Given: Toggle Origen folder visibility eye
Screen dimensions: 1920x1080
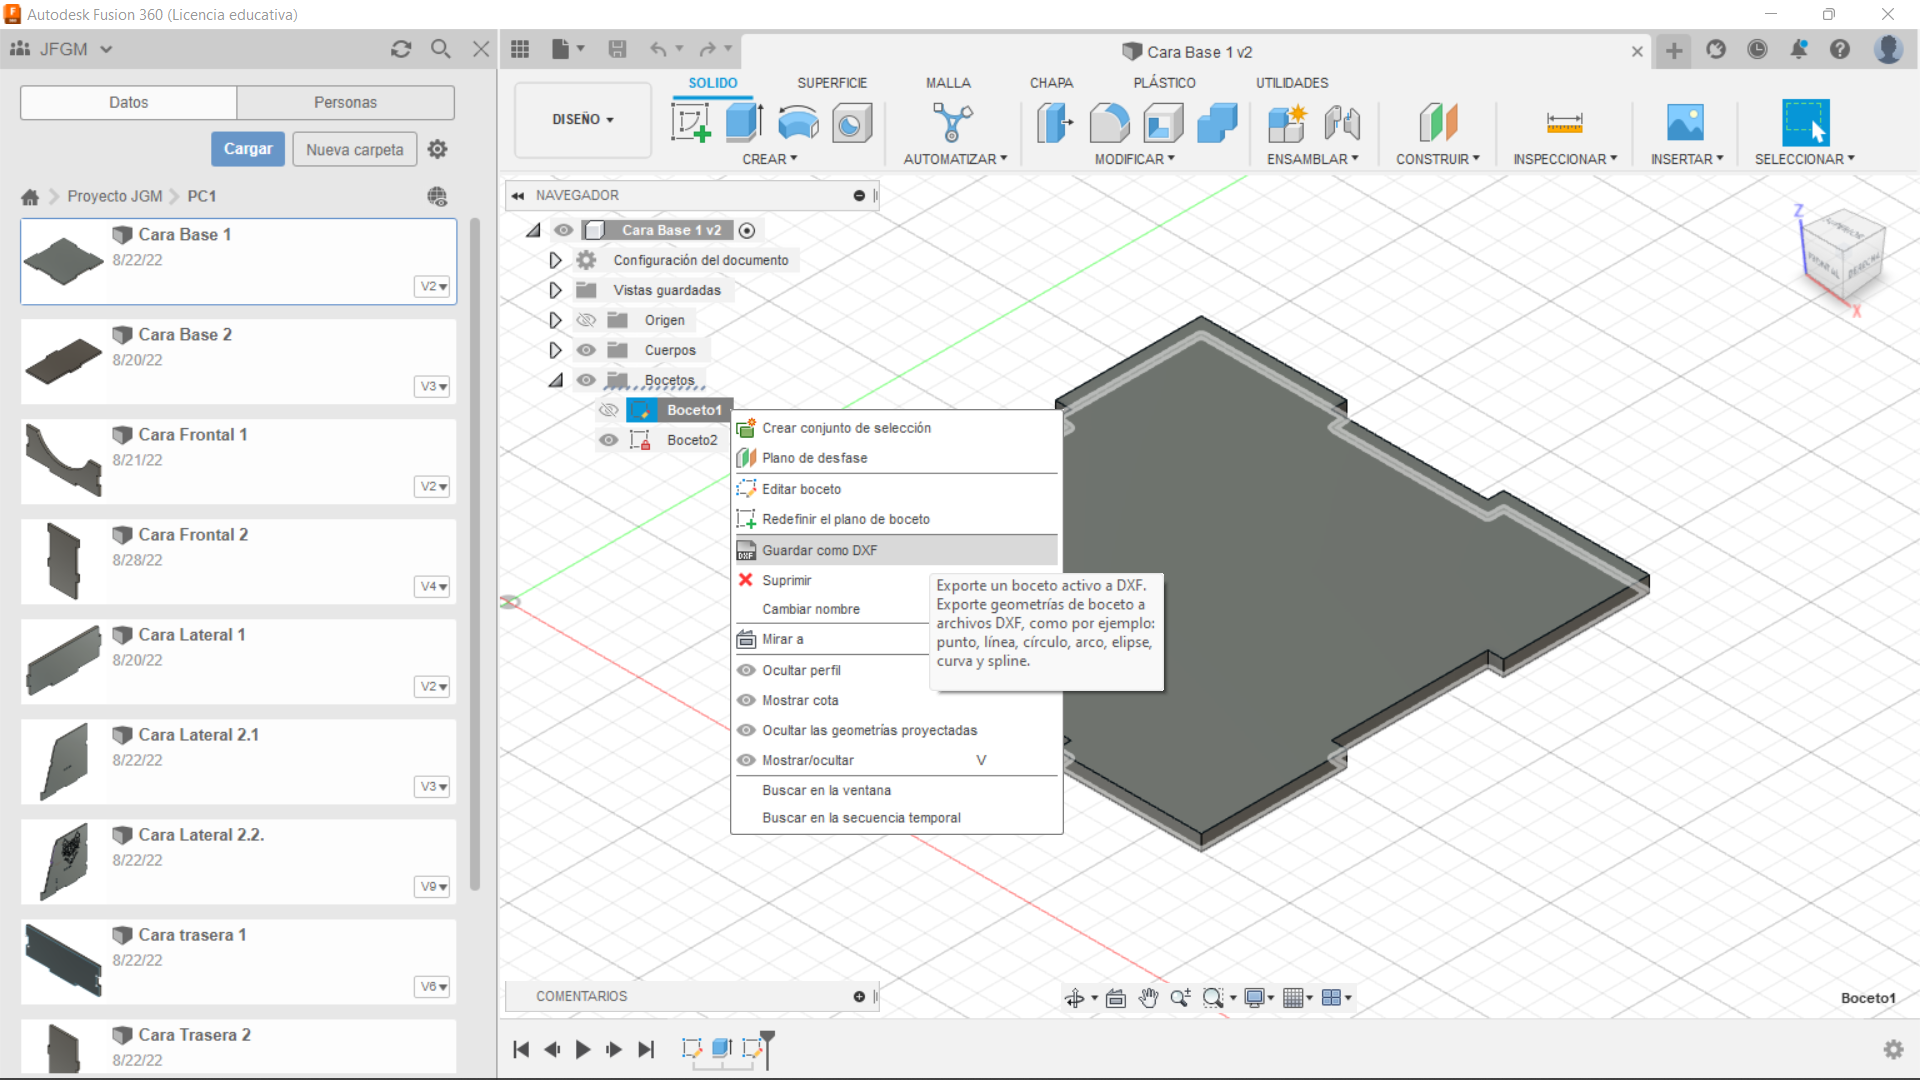Looking at the screenshot, I should point(586,320).
